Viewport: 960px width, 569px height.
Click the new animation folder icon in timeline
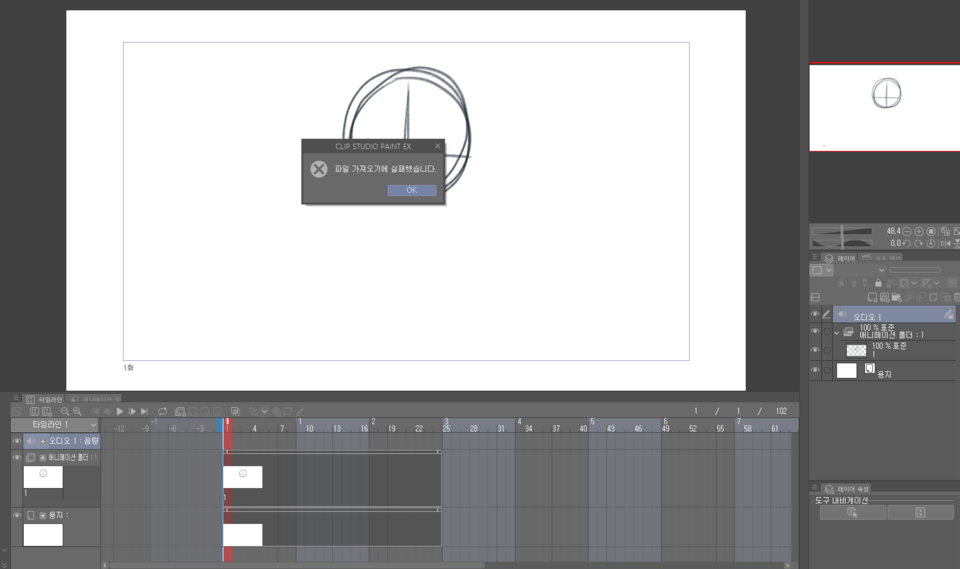click(x=180, y=412)
